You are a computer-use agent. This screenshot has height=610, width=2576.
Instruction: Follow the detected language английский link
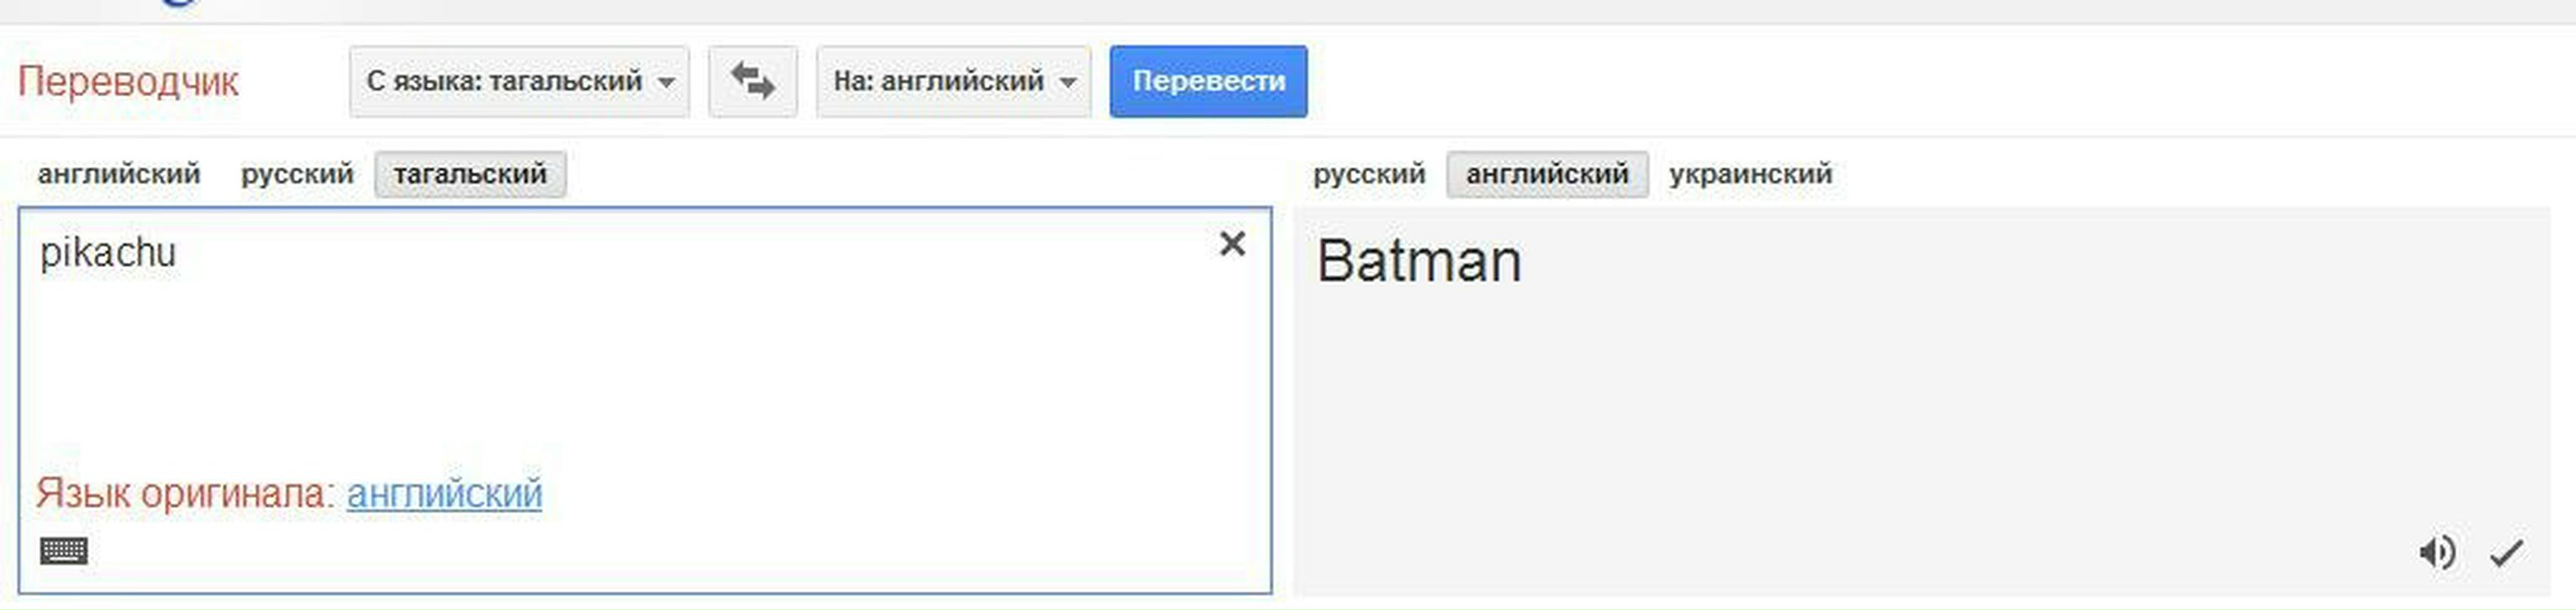point(444,493)
